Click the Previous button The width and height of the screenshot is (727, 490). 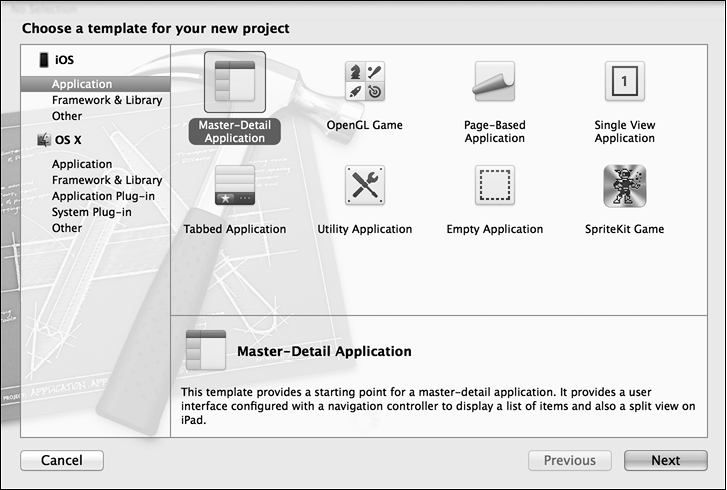click(x=569, y=461)
